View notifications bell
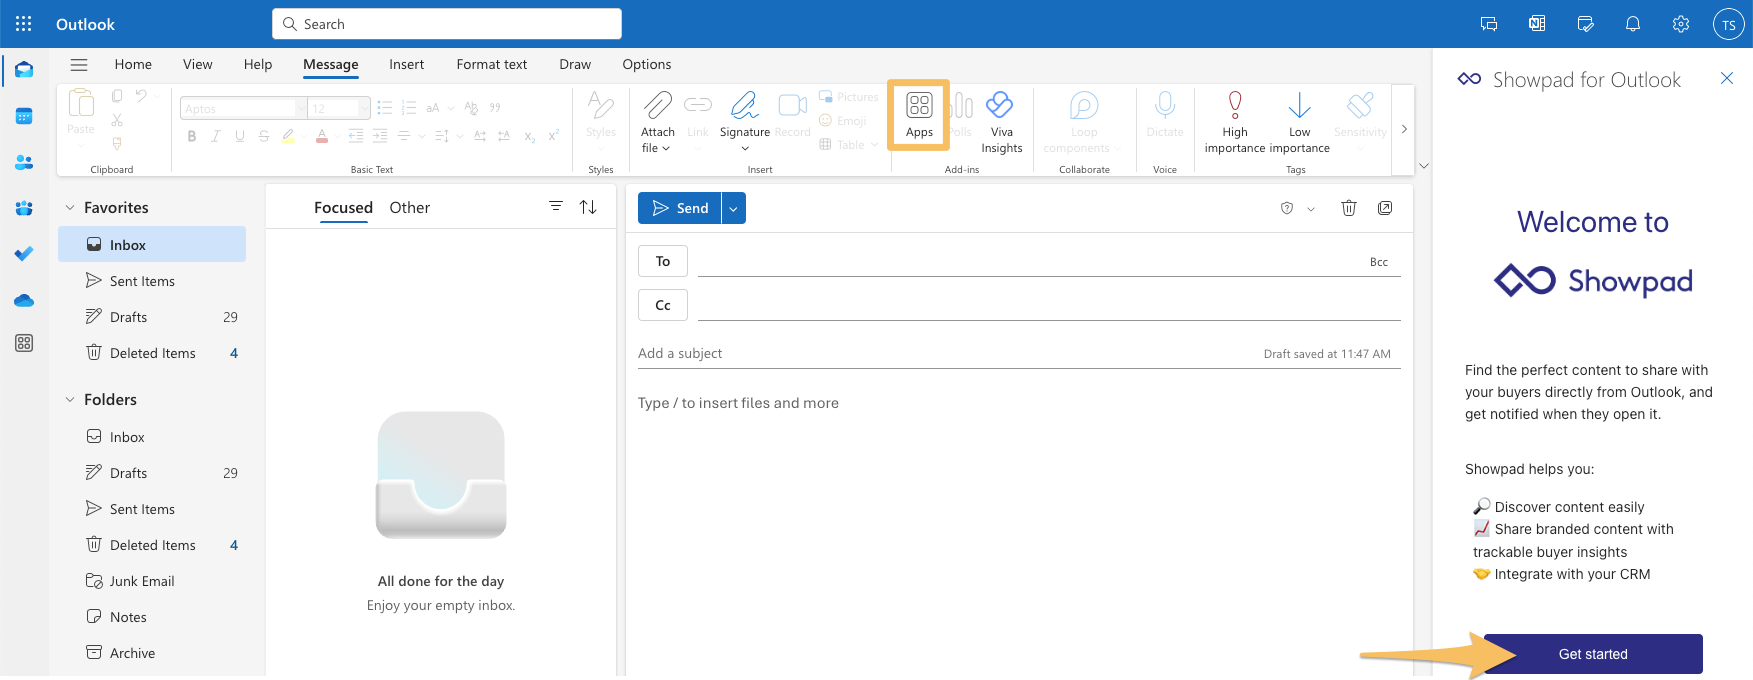This screenshot has height=680, width=1753. tap(1633, 24)
